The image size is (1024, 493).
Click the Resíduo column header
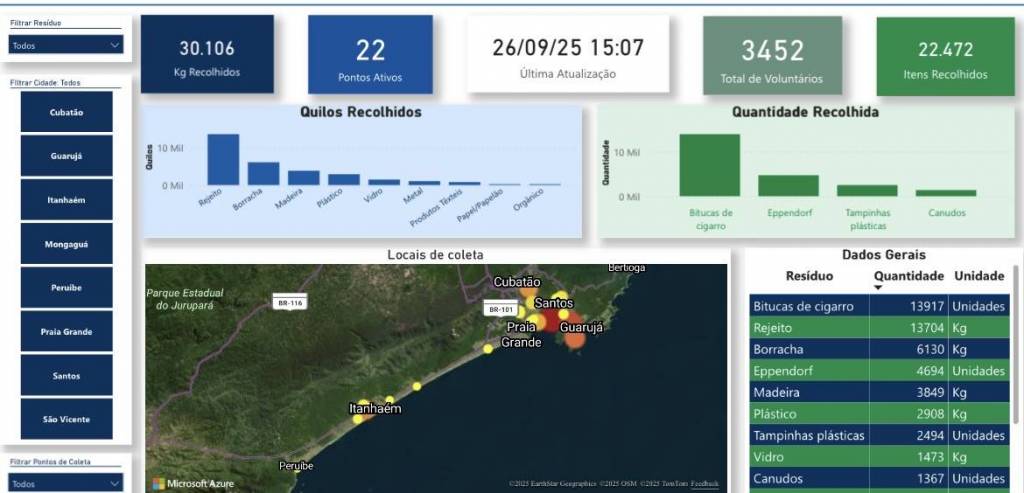[x=809, y=275]
